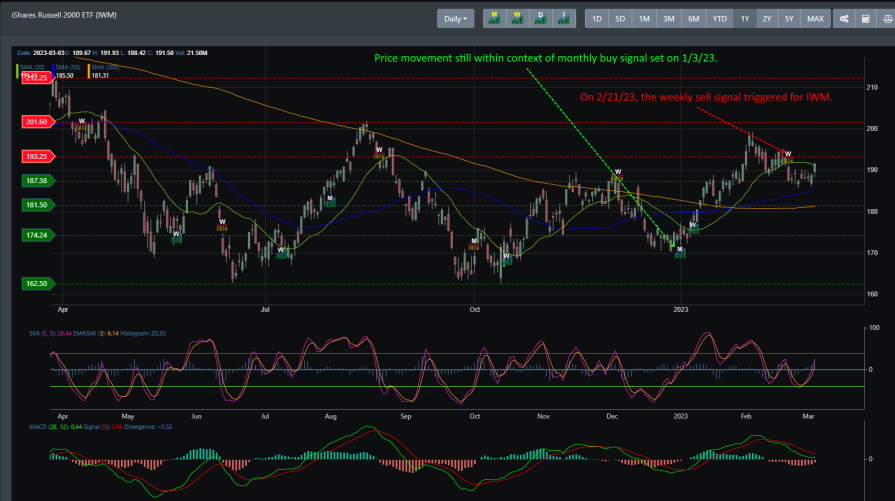This screenshot has height=501, width=895.
Task: Click the Mar label on SMI time axis
Action: [808, 417]
